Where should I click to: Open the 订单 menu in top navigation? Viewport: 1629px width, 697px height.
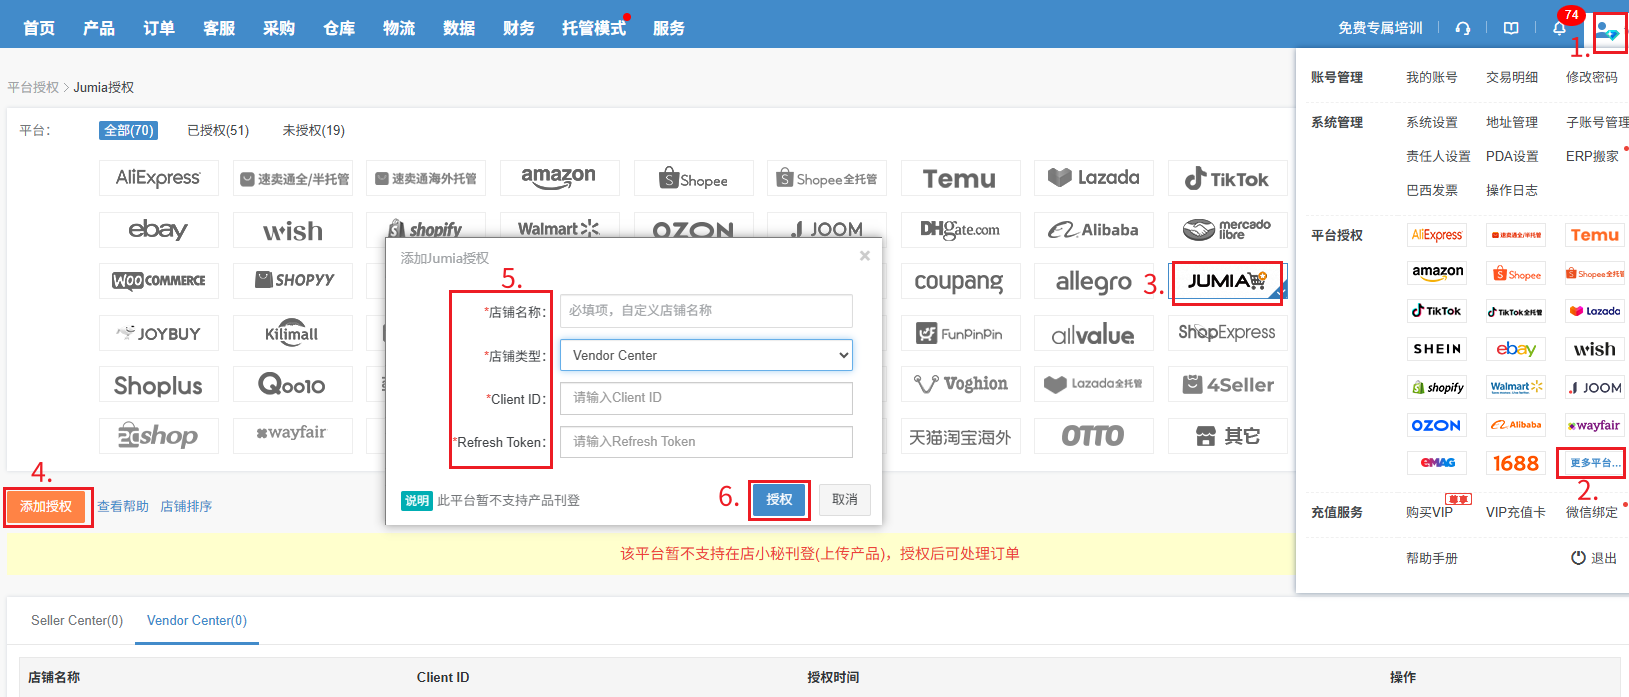[x=159, y=28]
